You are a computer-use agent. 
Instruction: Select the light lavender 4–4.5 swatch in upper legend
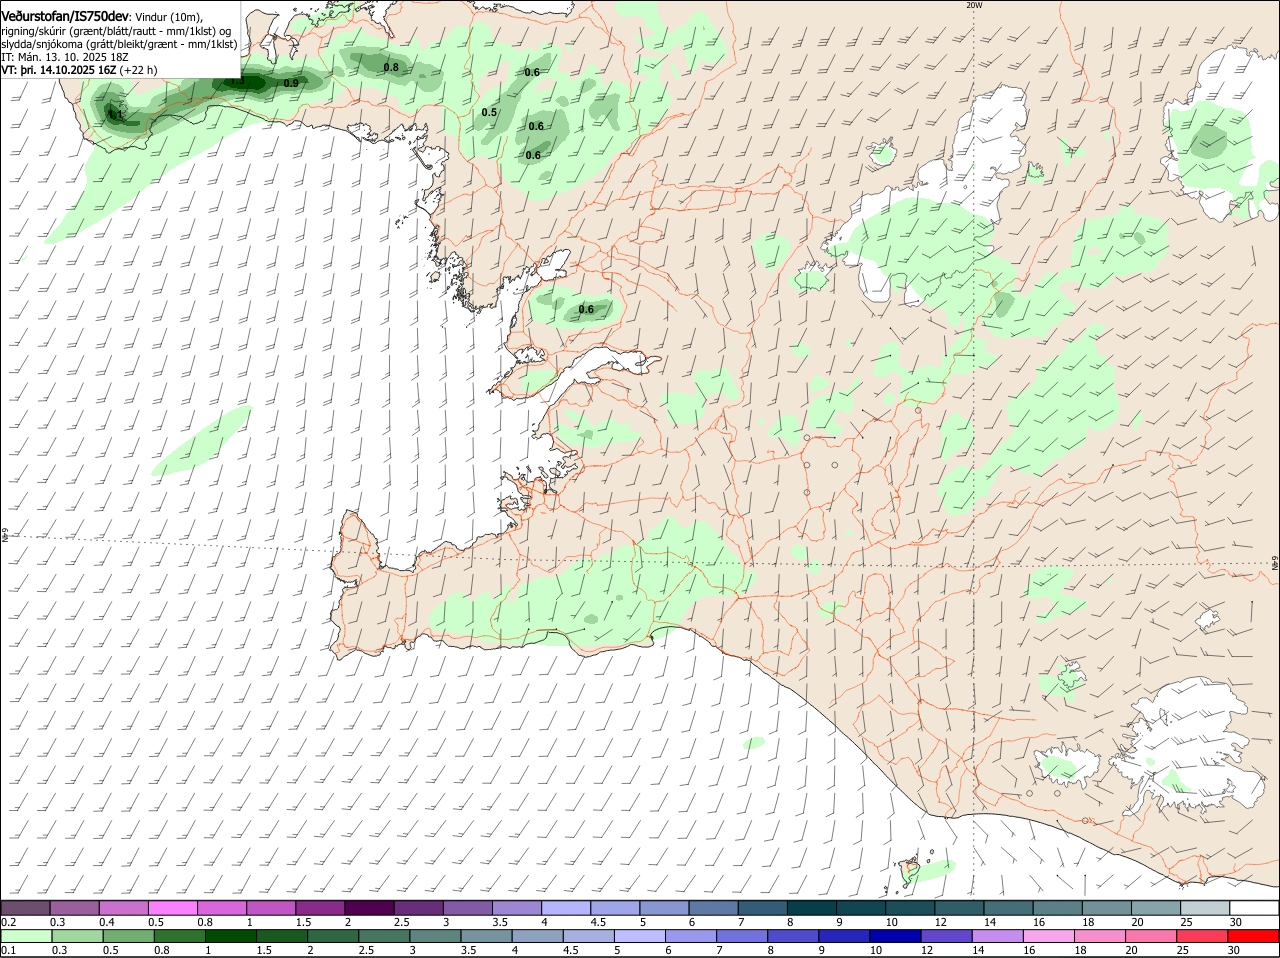566,907
